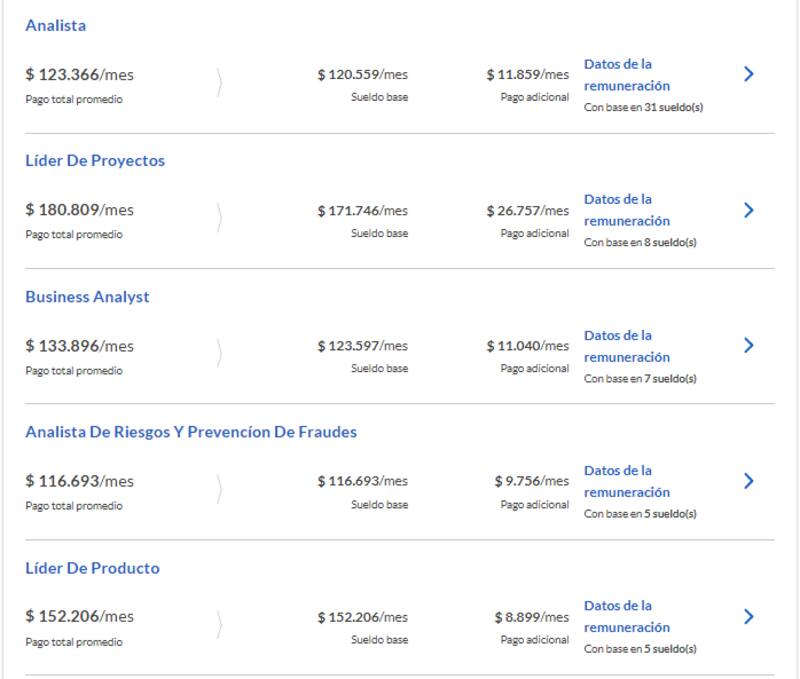Click the right chevron for Business Analyst
The height and width of the screenshot is (679, 800).
click(x=749, y=345)
